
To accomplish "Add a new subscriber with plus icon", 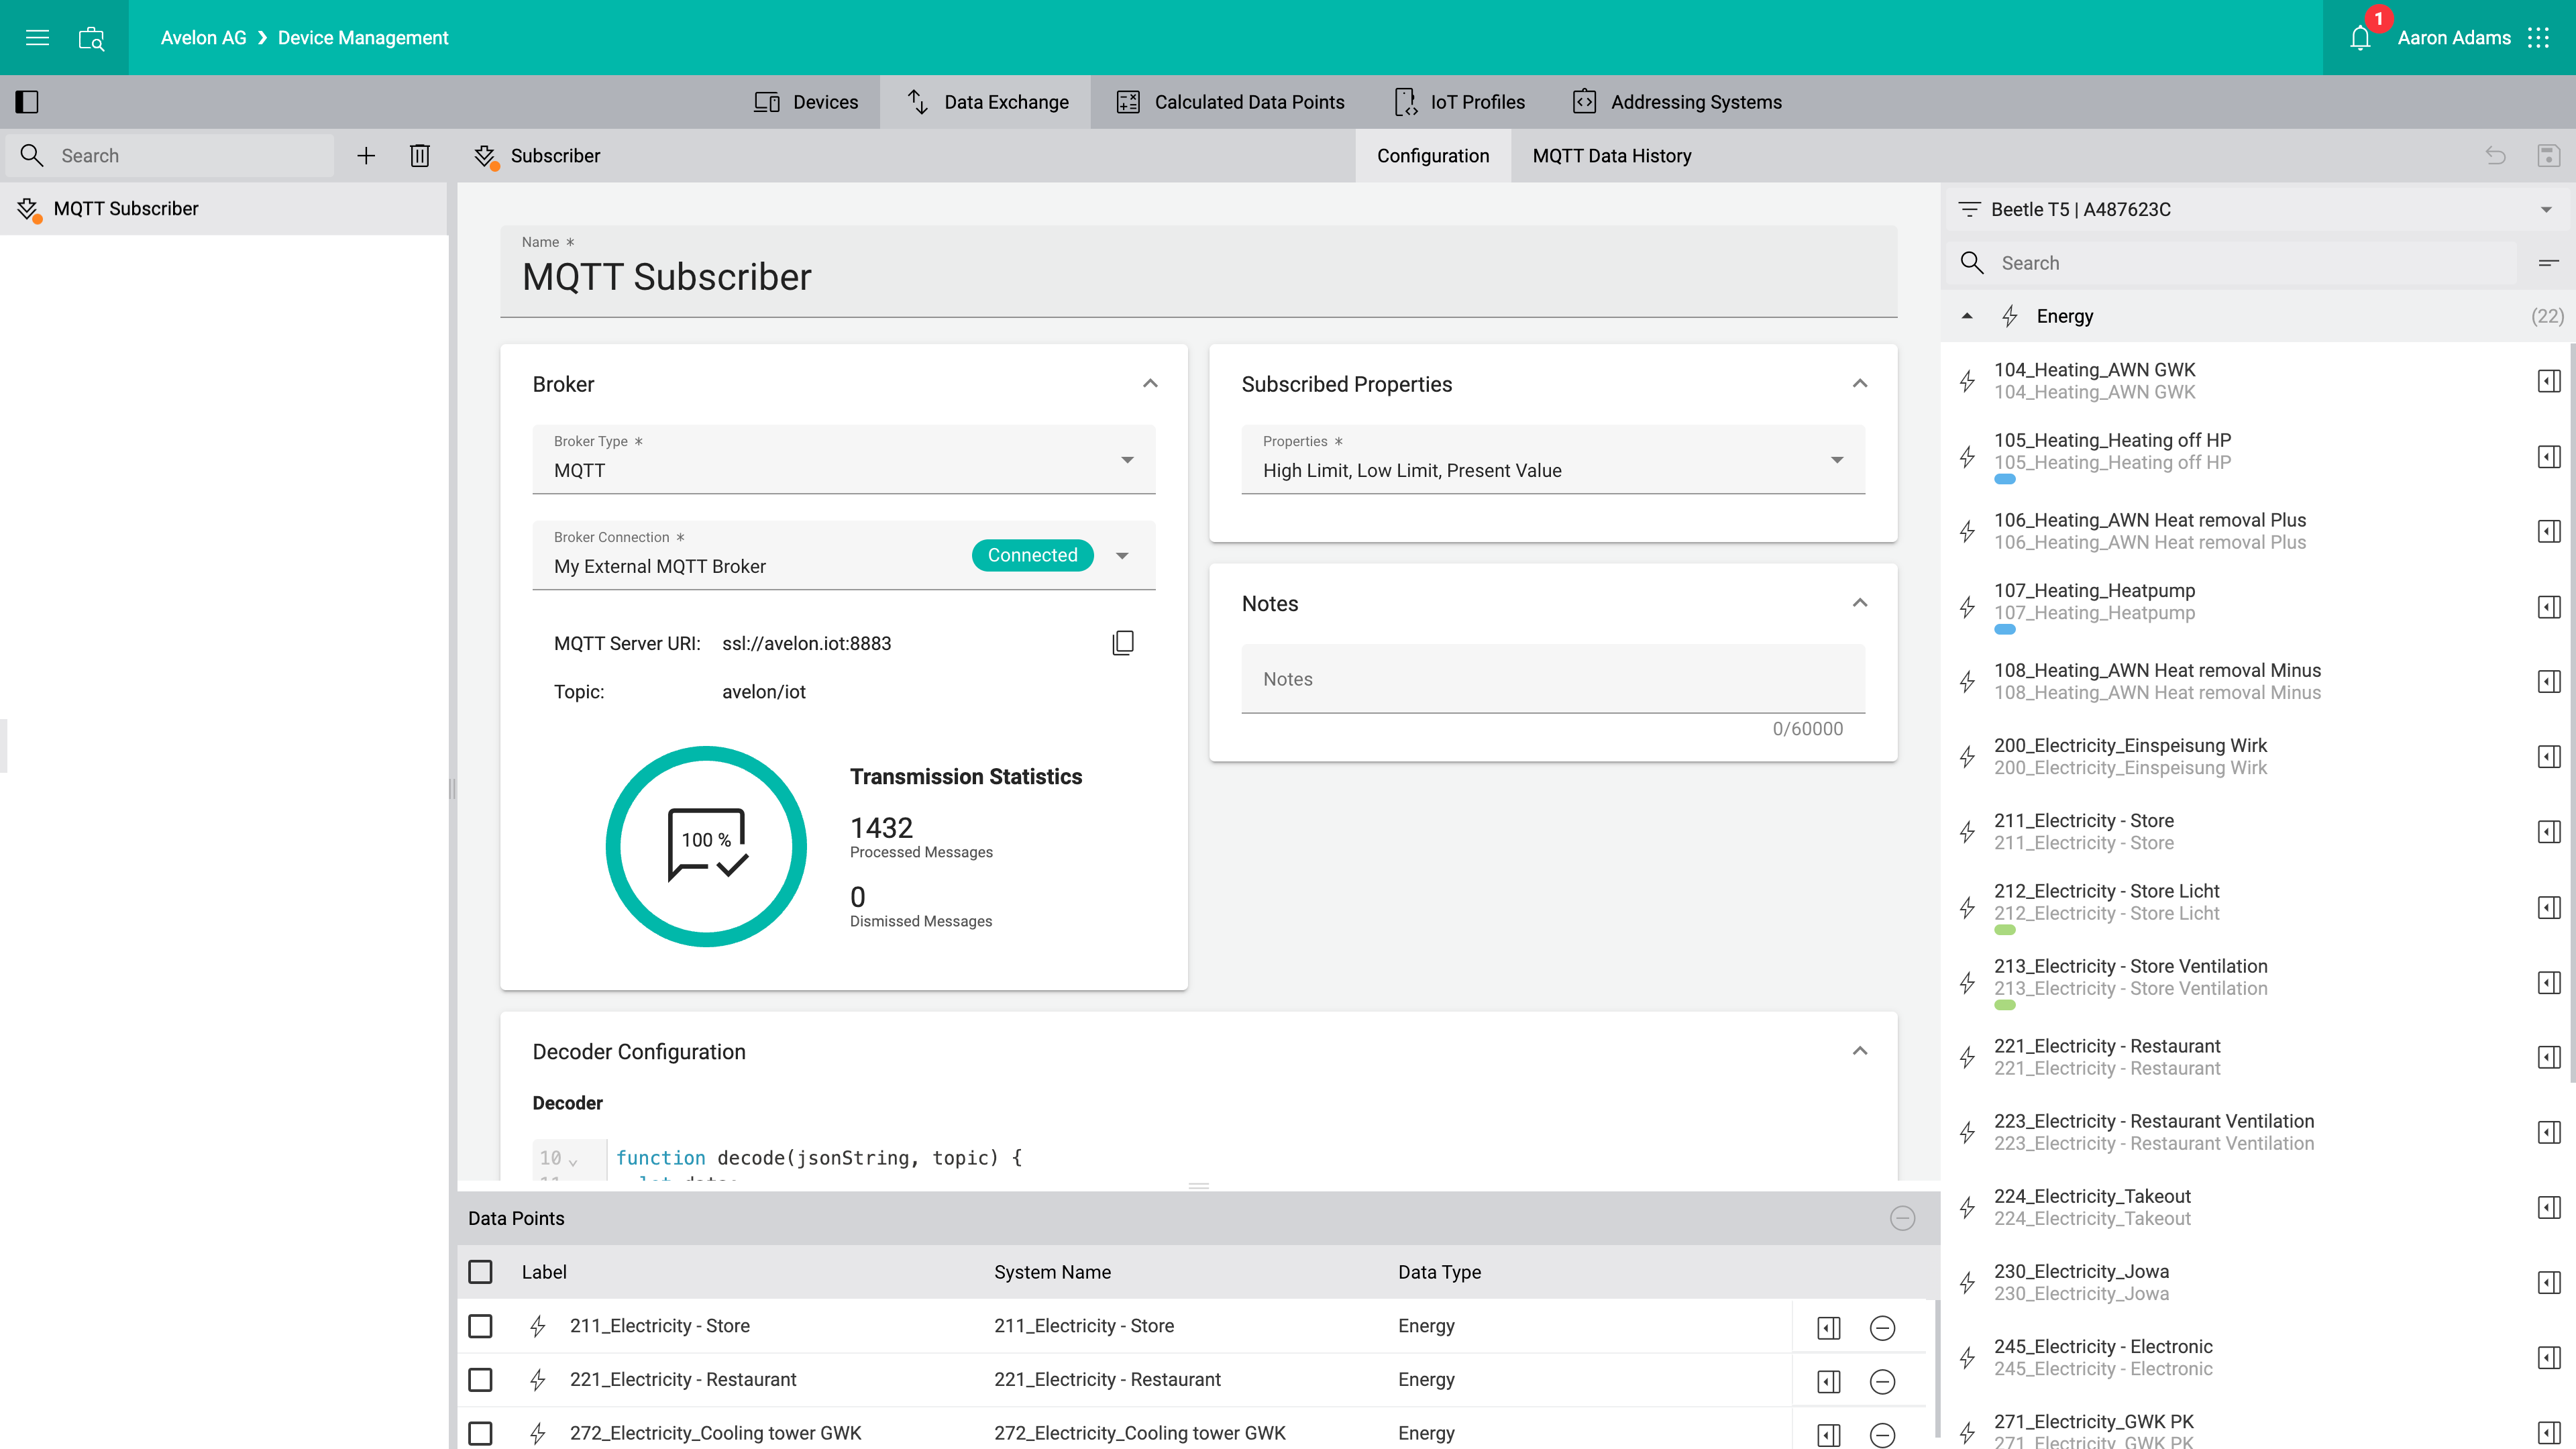I will 366,156.
